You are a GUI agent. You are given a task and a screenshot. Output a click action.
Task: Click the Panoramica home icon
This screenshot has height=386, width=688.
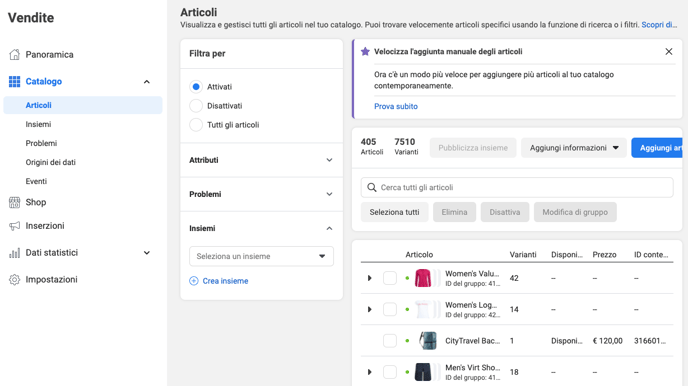coord(14,54)
